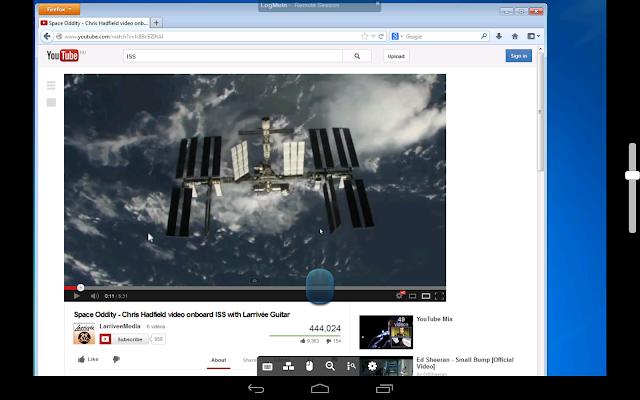
Task: Click the browser page vertical scrollbar
Action: 540,112
